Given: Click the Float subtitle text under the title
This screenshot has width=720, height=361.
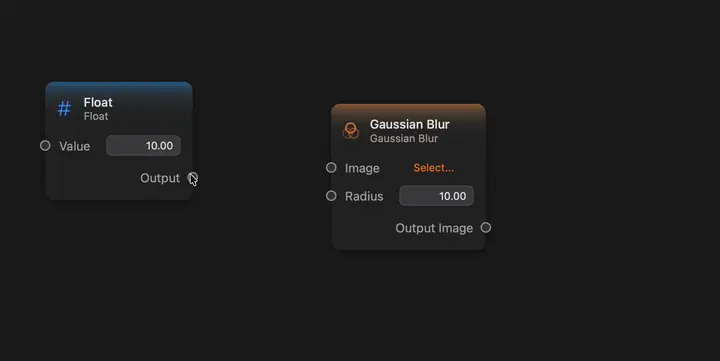Looking at the screenshot, I should 96,116.
